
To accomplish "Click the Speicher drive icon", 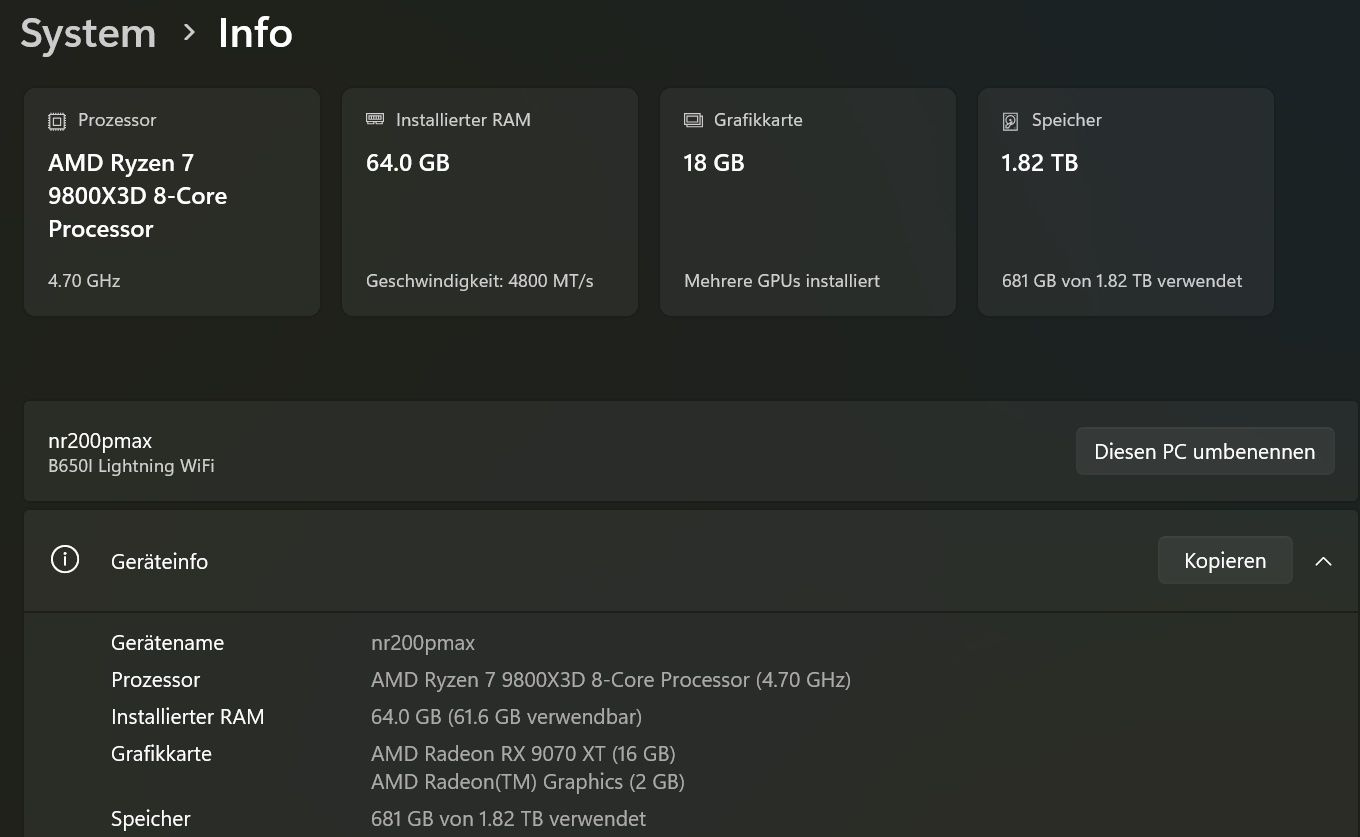I will 1010,121.
